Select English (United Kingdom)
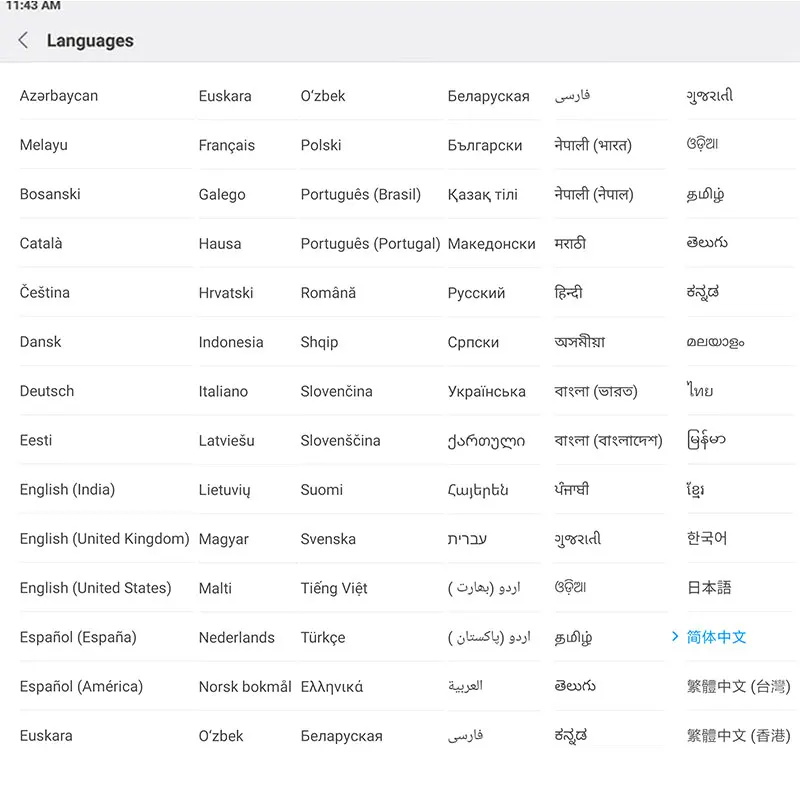The image size is (800, 800). tap(104, 538)
